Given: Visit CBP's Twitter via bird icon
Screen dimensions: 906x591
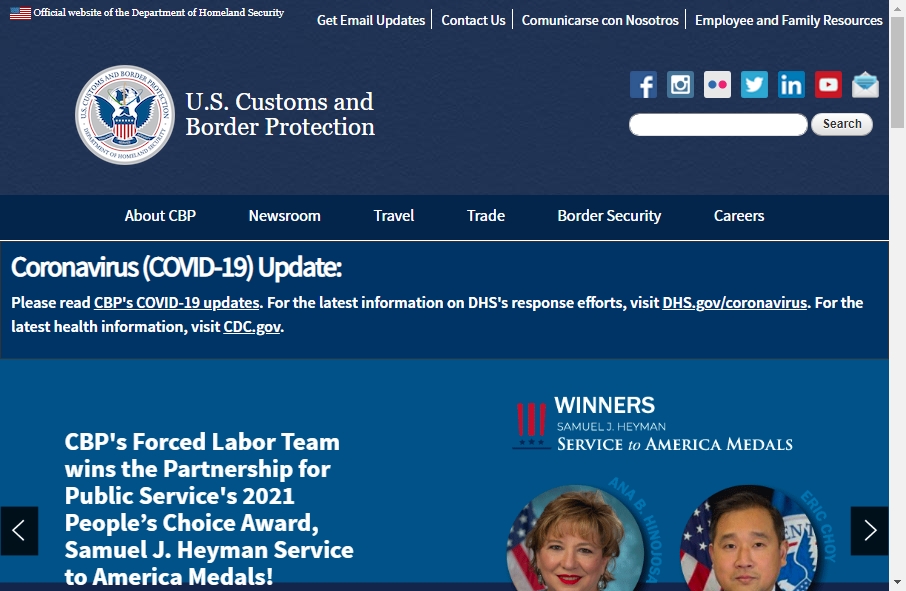Looking at the screenshot, I should coord(754,85).
